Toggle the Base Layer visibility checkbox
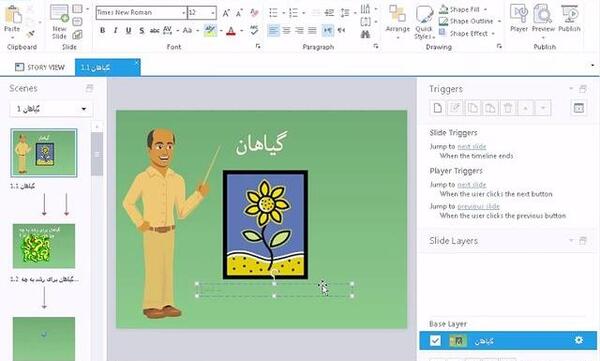The width and height of the screenshot is (600, 361). (435, 340)
